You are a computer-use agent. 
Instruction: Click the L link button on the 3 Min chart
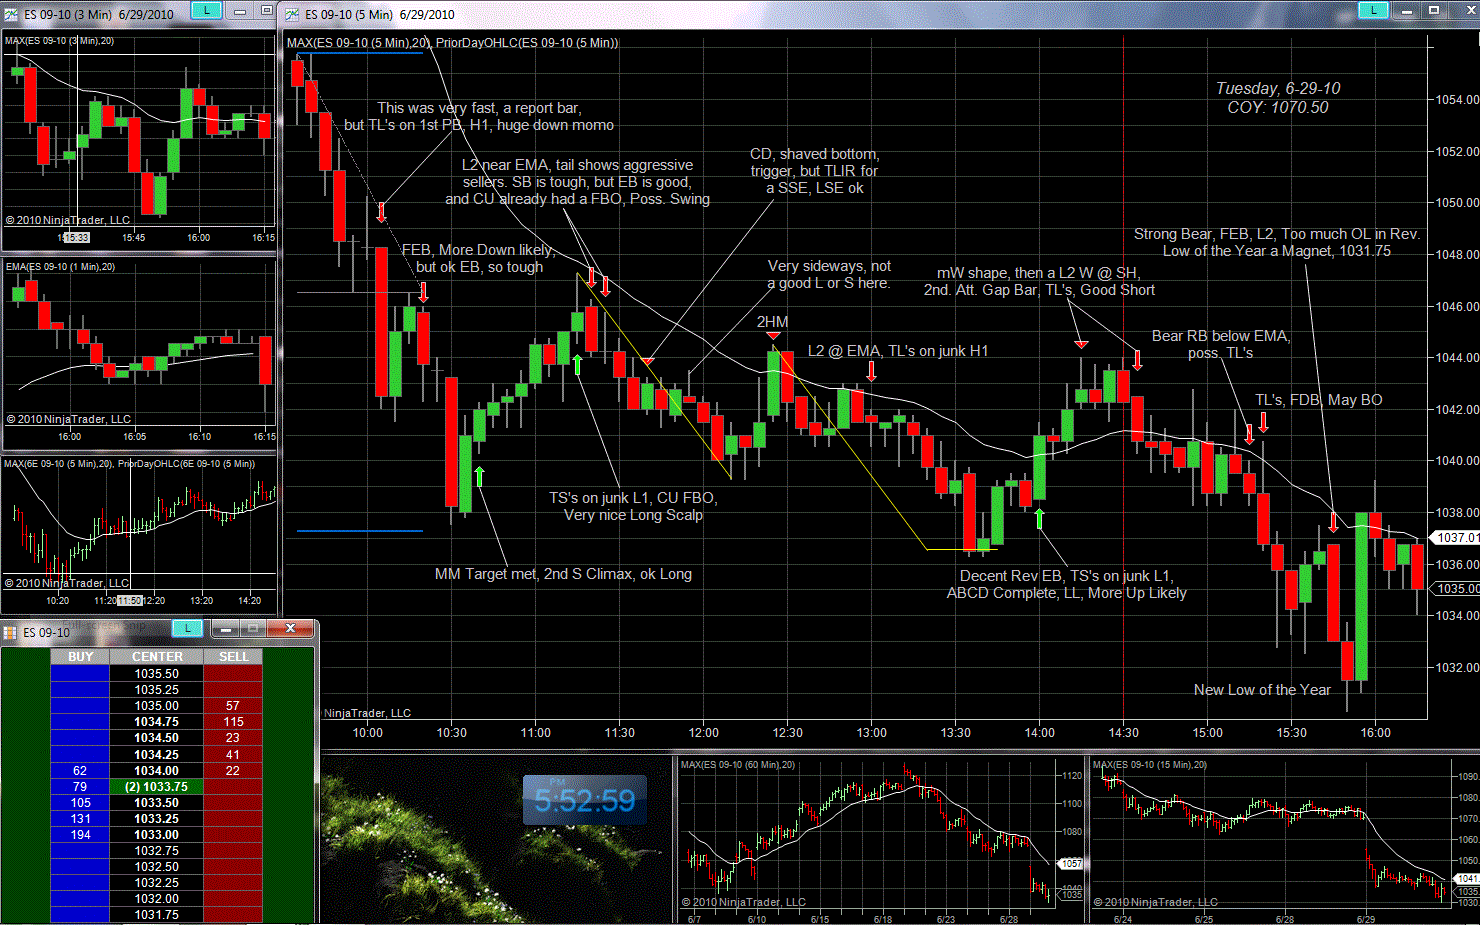pos(206,11)
